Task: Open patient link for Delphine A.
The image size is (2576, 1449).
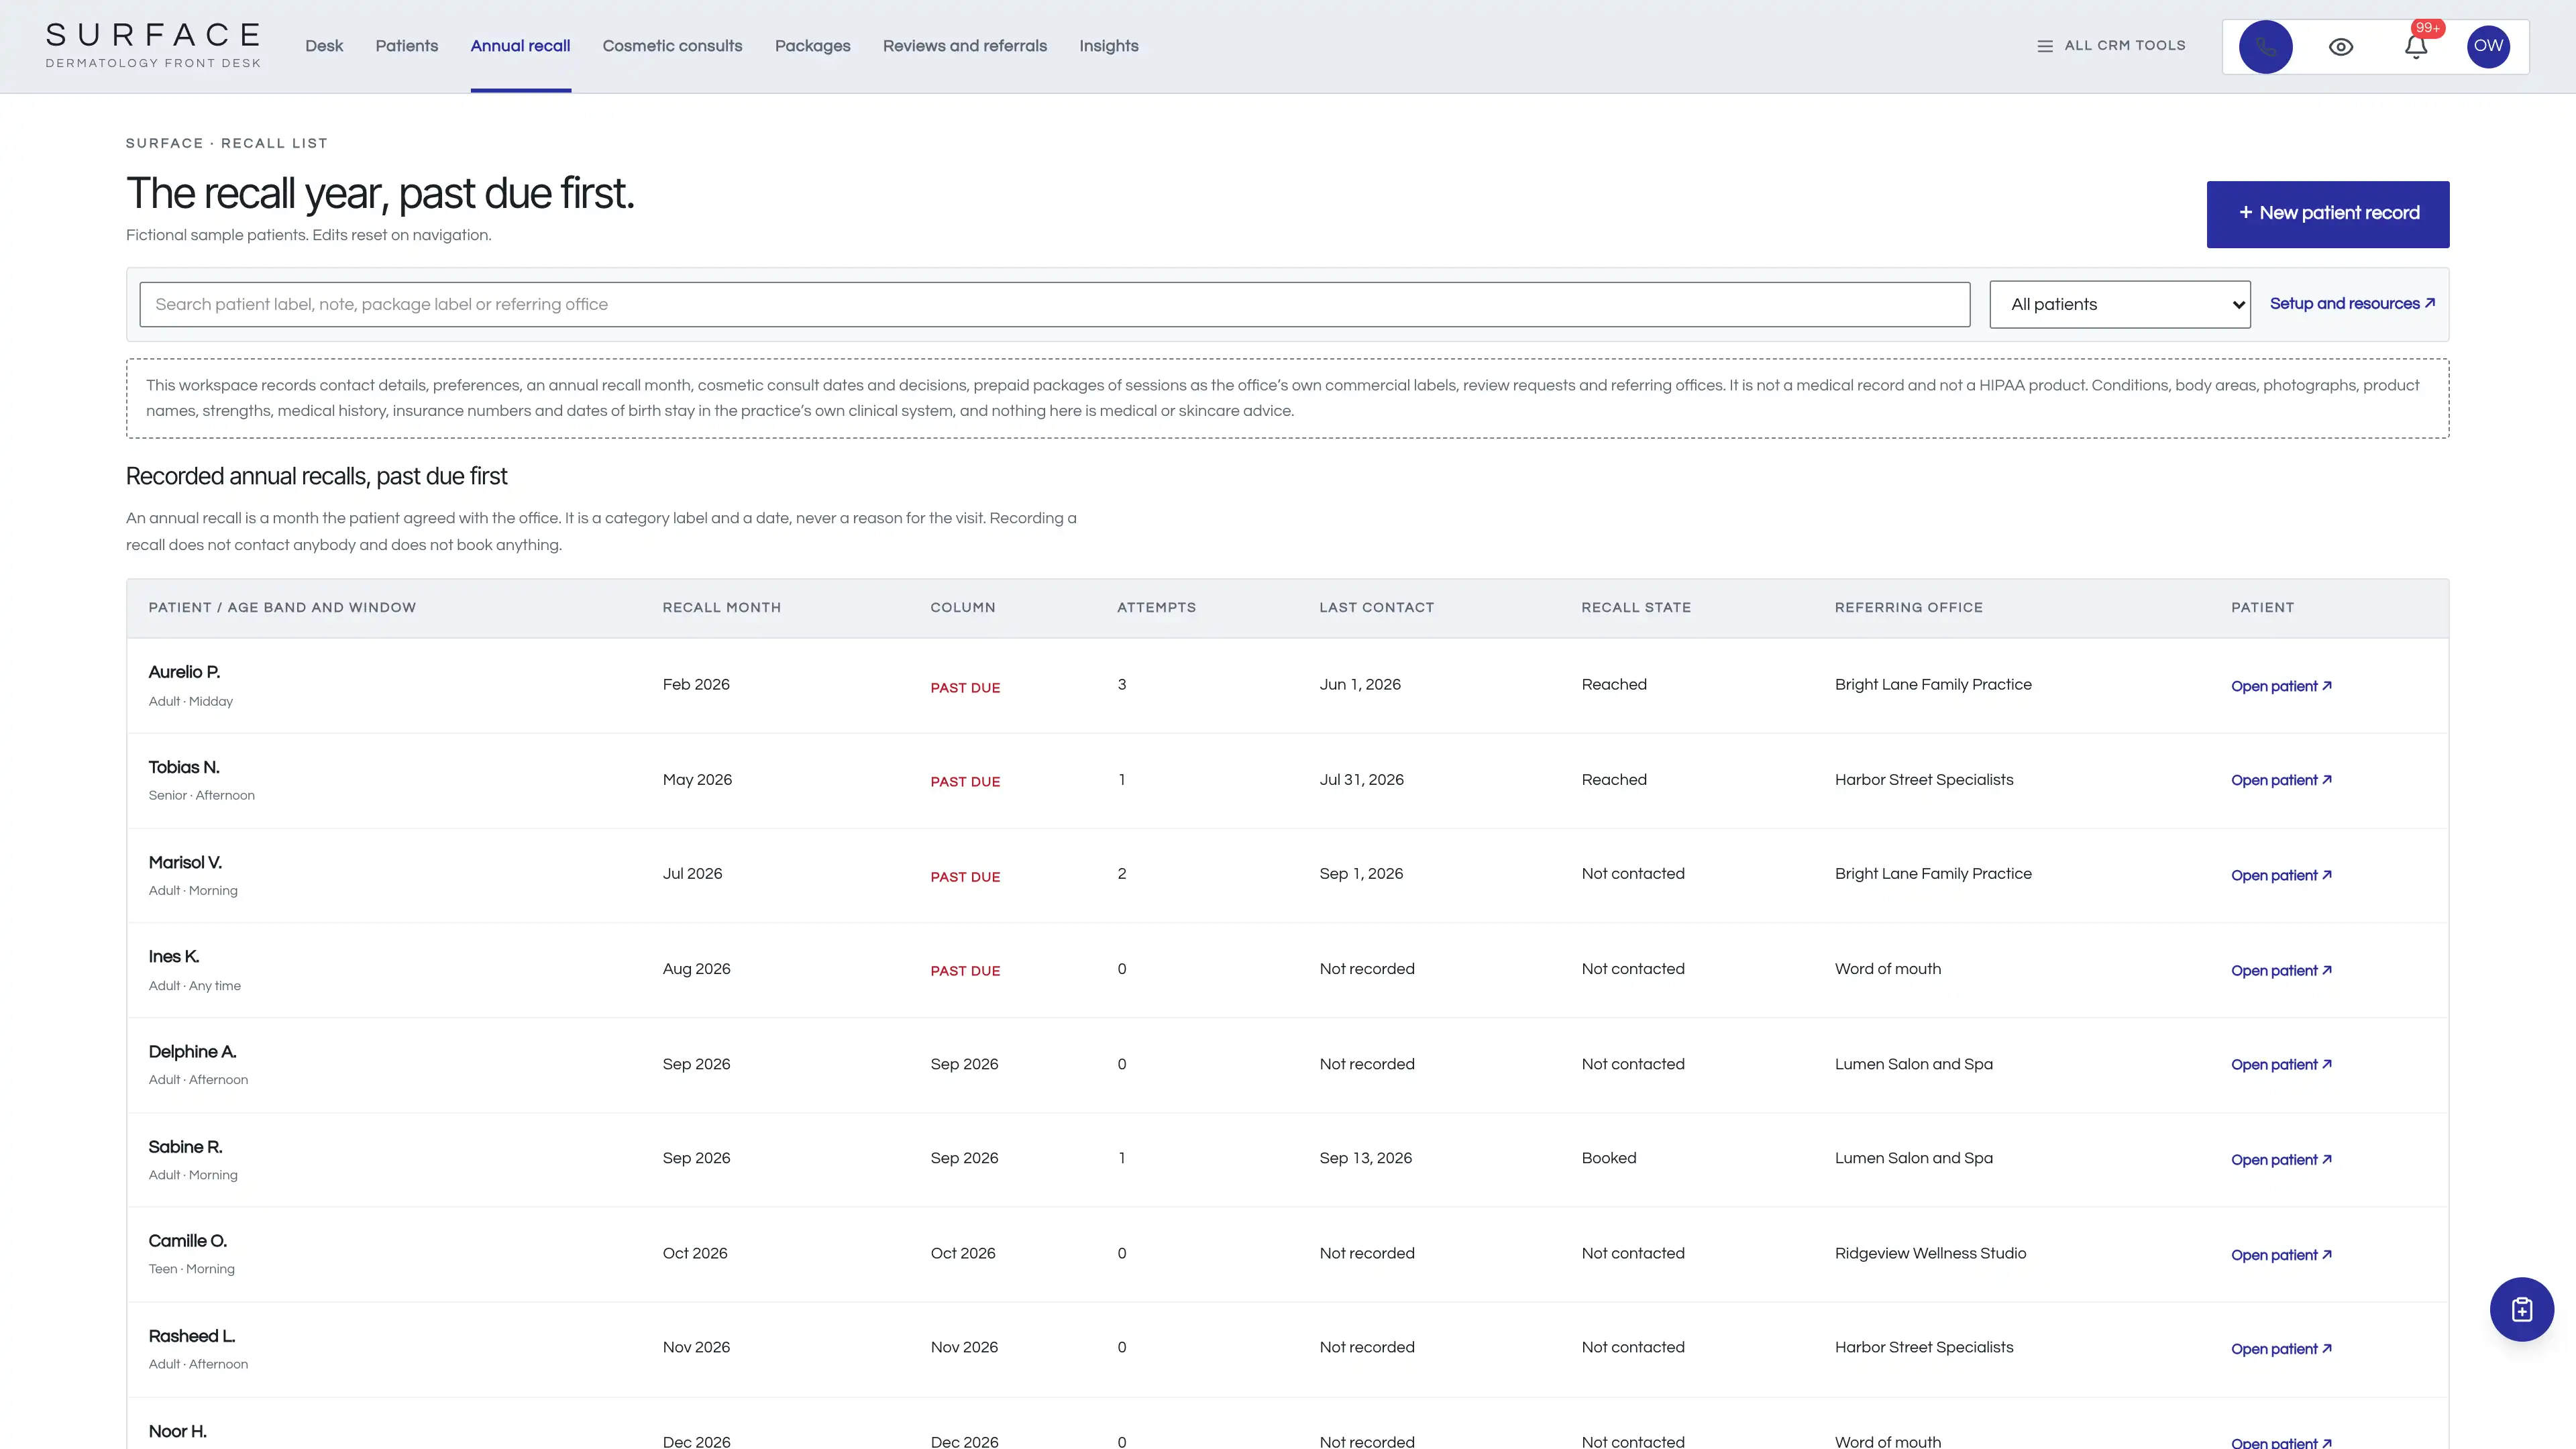Action: 2281,1064
